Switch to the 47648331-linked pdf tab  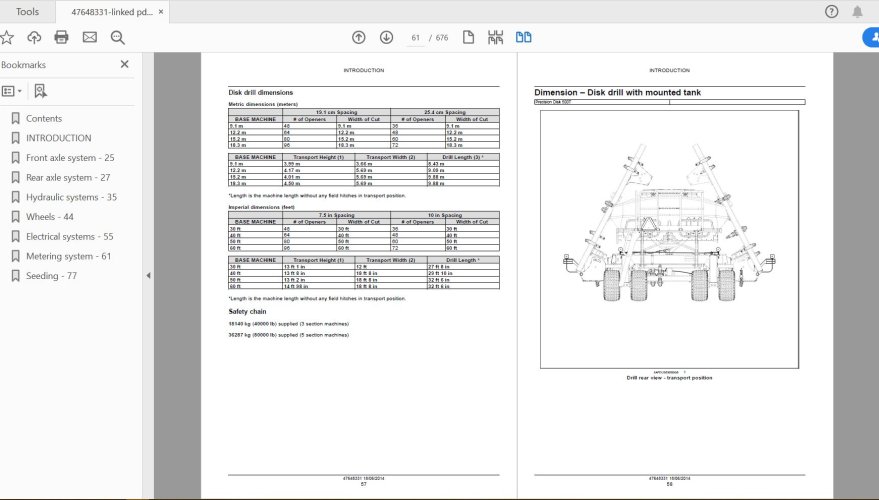point(112,12)
